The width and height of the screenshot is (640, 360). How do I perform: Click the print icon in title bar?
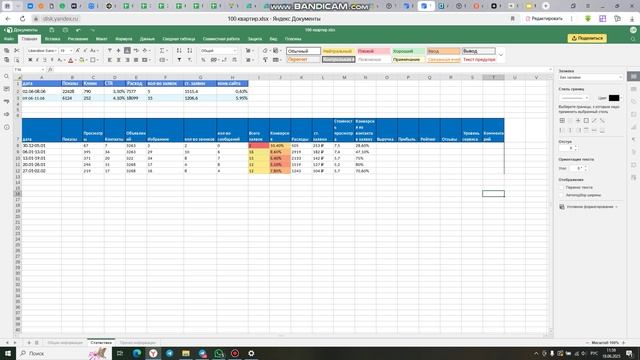click(x=65, y=30)
